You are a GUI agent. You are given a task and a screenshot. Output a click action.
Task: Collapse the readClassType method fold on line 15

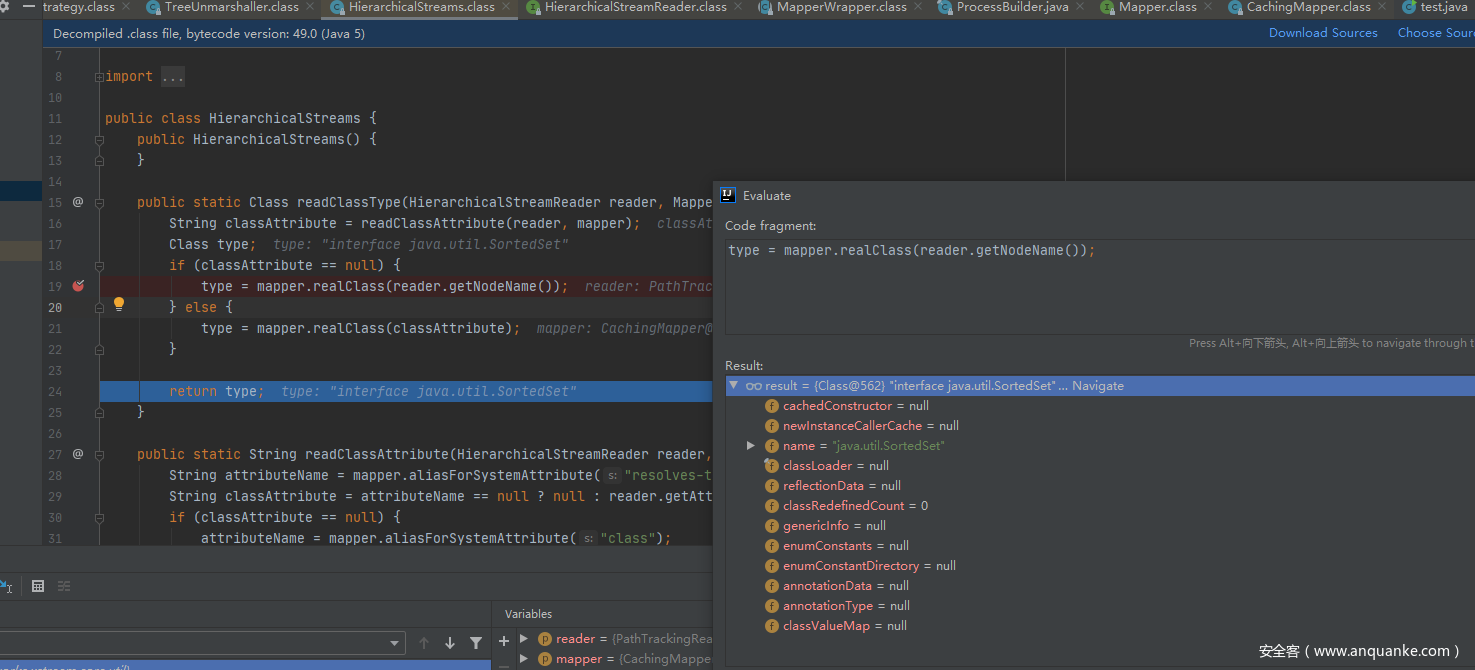click(99, 202)
